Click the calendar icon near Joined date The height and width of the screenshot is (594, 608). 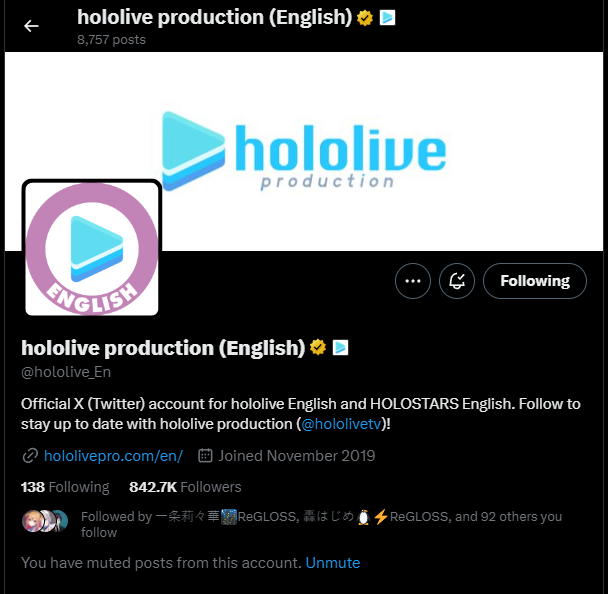click(205, 456)
